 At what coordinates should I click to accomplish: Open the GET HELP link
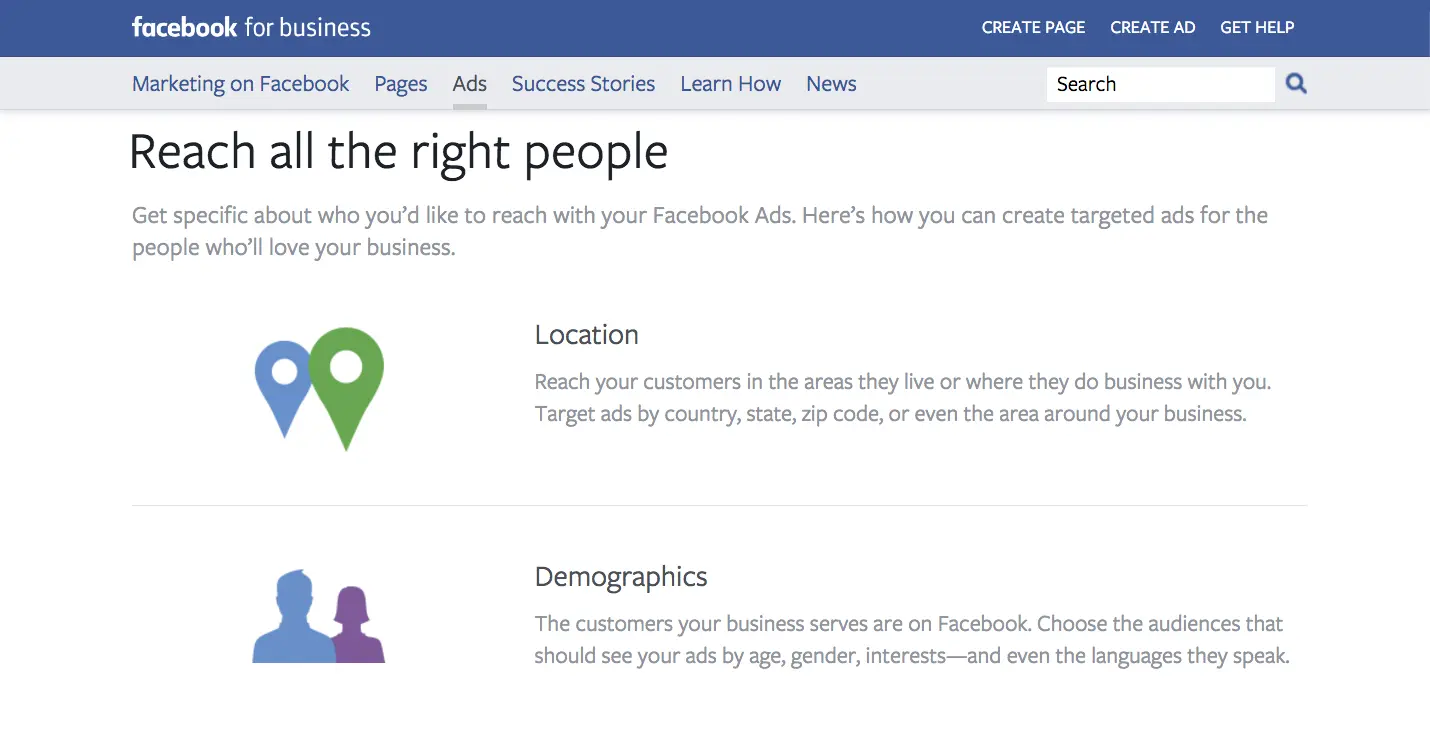coord(1257,28)
